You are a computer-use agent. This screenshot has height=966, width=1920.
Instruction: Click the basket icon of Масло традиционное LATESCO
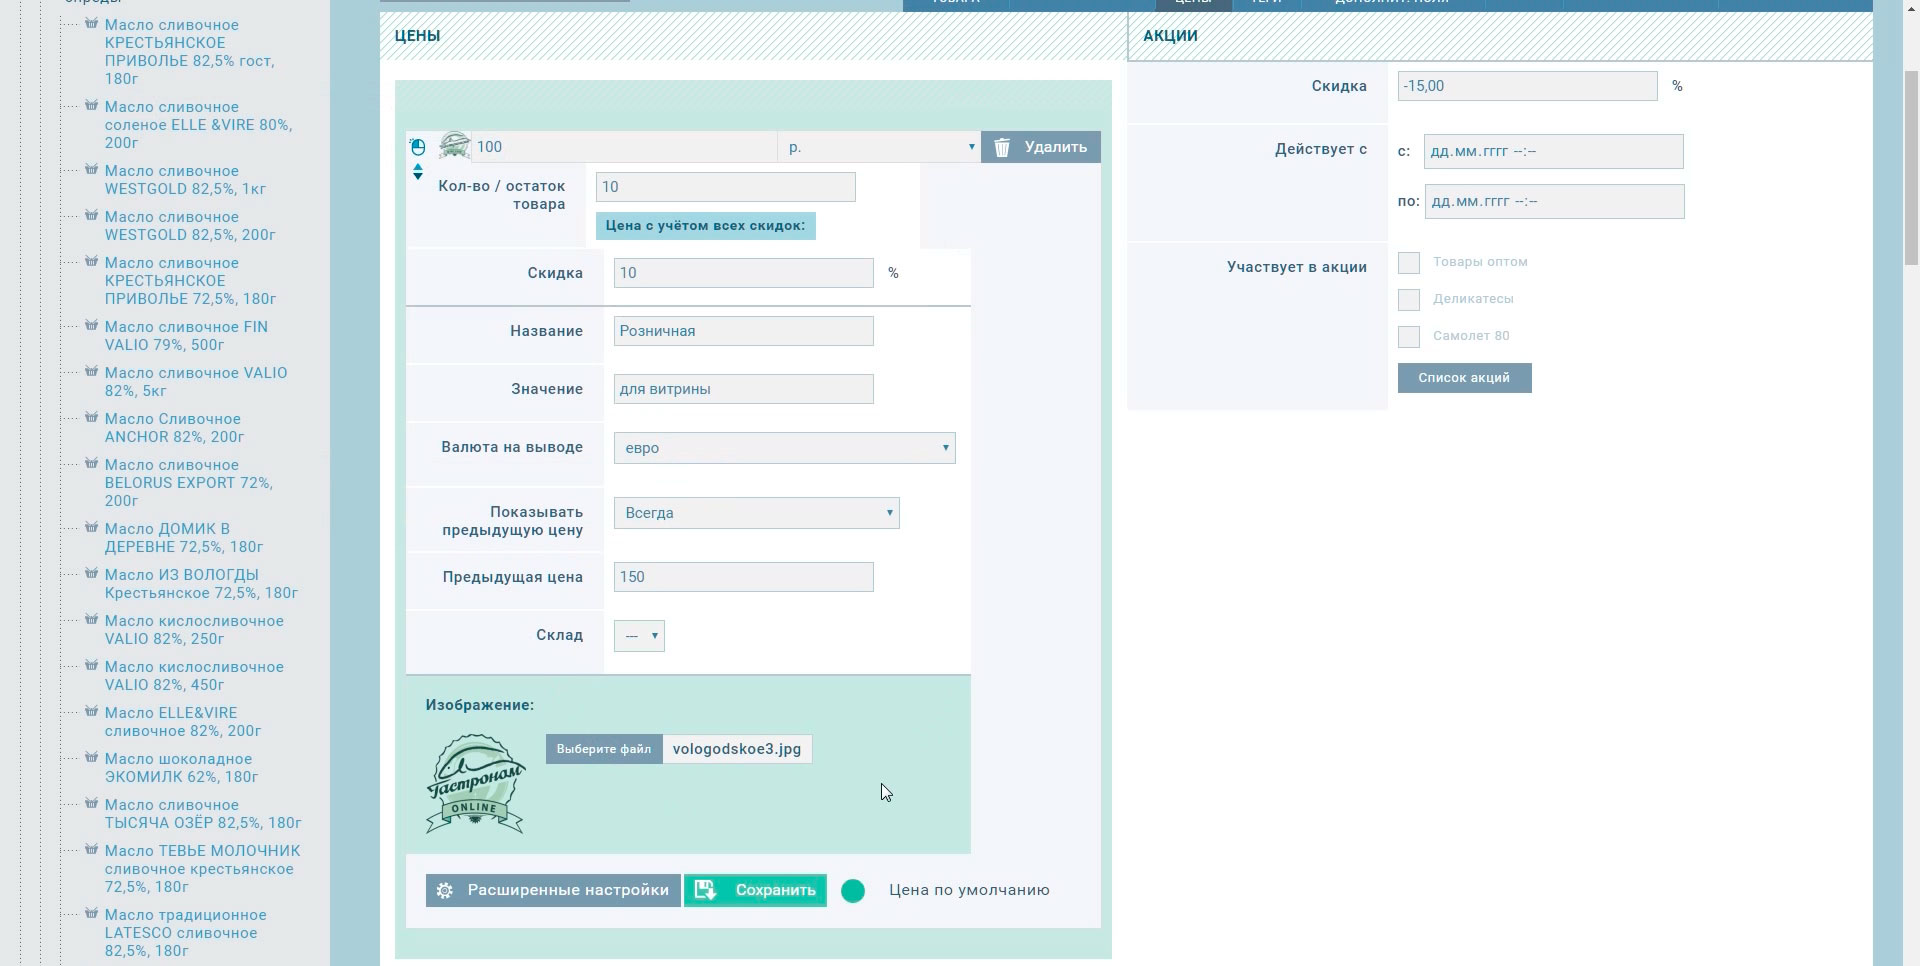(x=91, y=914)
